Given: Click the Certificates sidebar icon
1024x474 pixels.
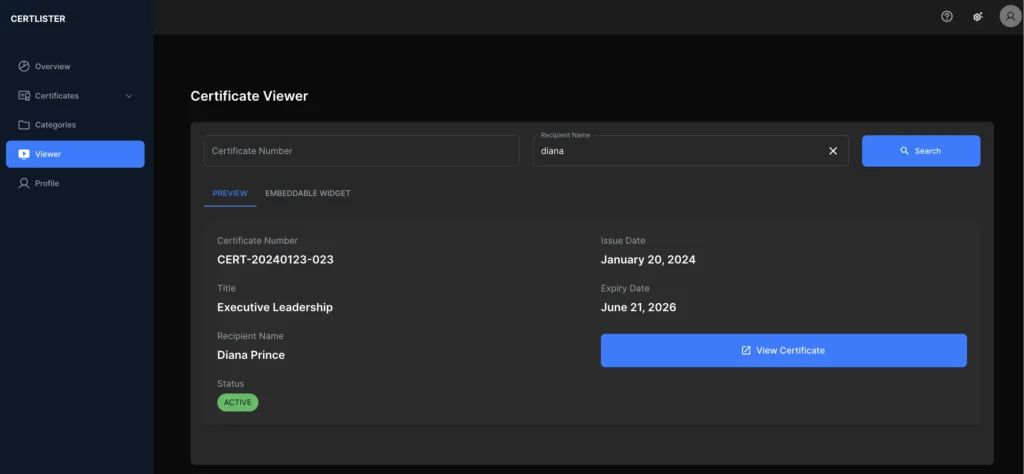Looking at the screenshot, I should (x=24, y=95).
